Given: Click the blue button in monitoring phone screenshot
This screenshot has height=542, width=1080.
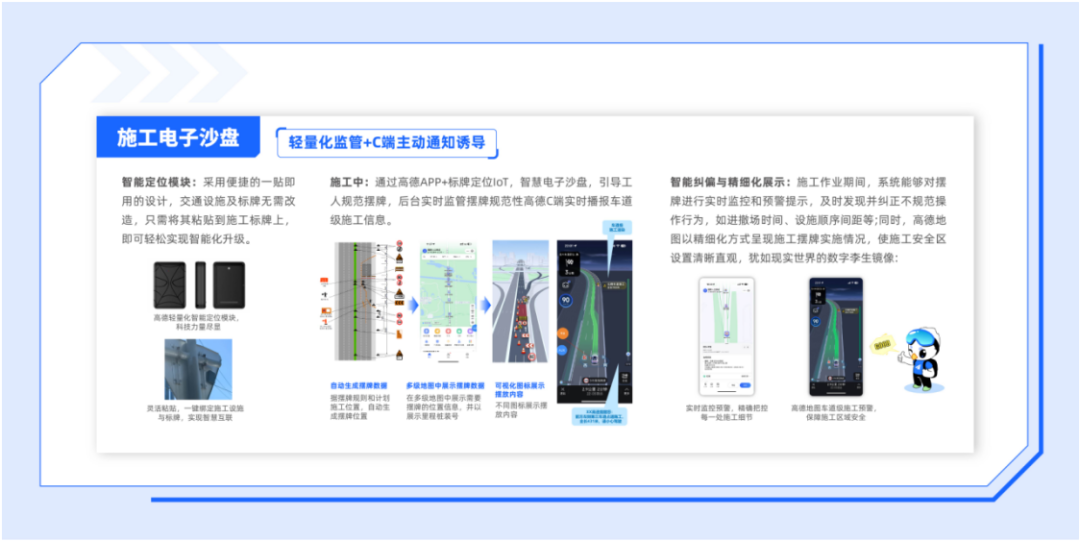Looking at the screenshot, I should pyautogui.click(x=744, y=384).
